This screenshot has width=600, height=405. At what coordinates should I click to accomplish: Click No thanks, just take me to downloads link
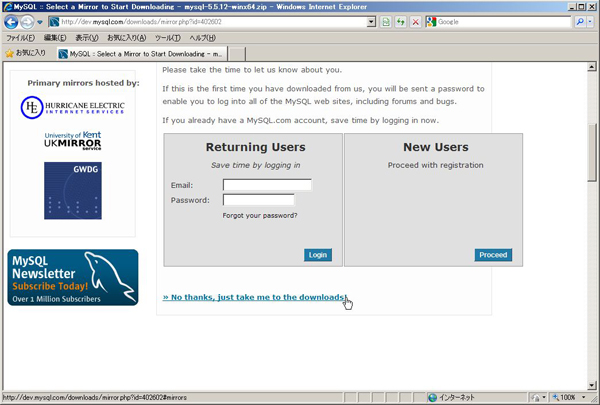[x=255, y=297]
